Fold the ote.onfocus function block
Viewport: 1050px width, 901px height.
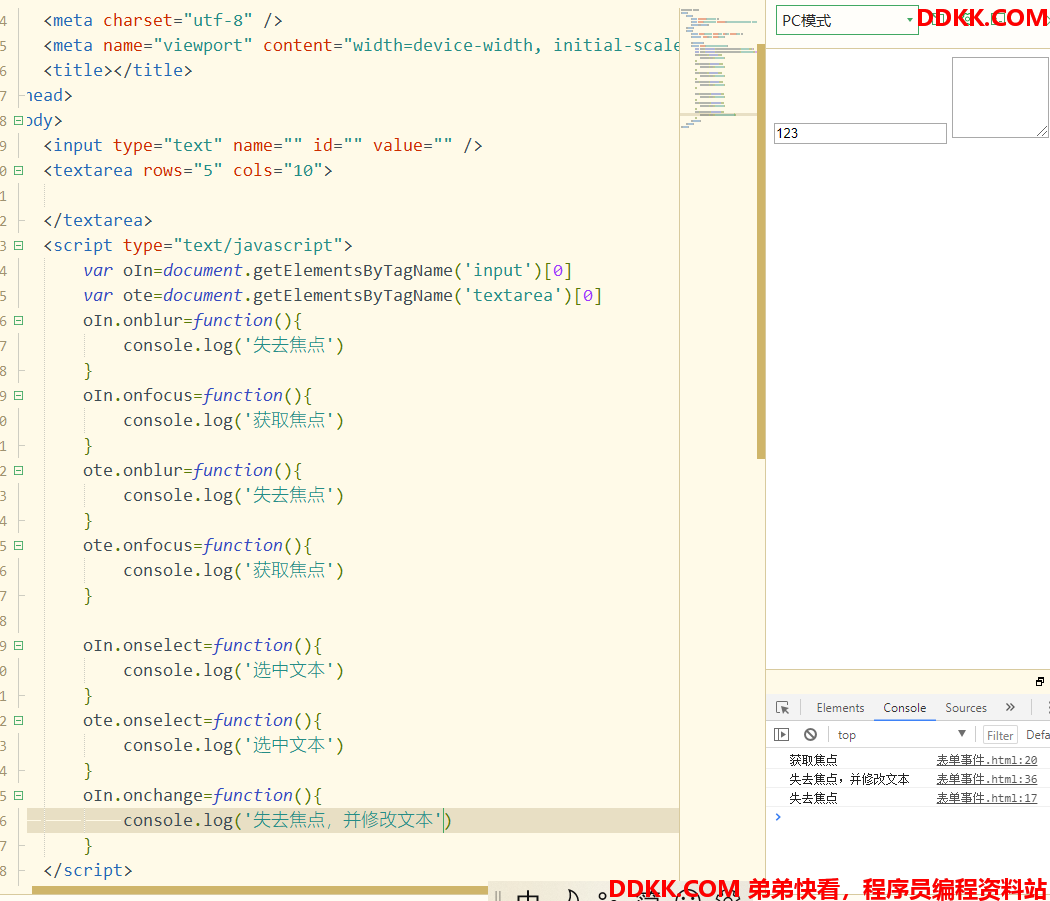[19, 546]
